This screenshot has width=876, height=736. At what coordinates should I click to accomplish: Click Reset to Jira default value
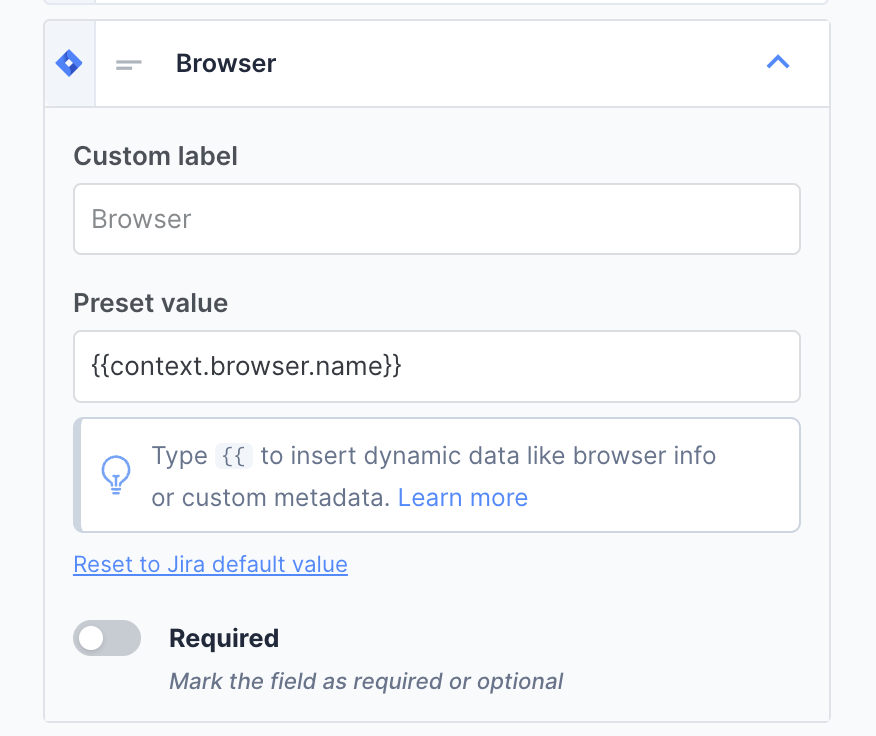[210, 564]
